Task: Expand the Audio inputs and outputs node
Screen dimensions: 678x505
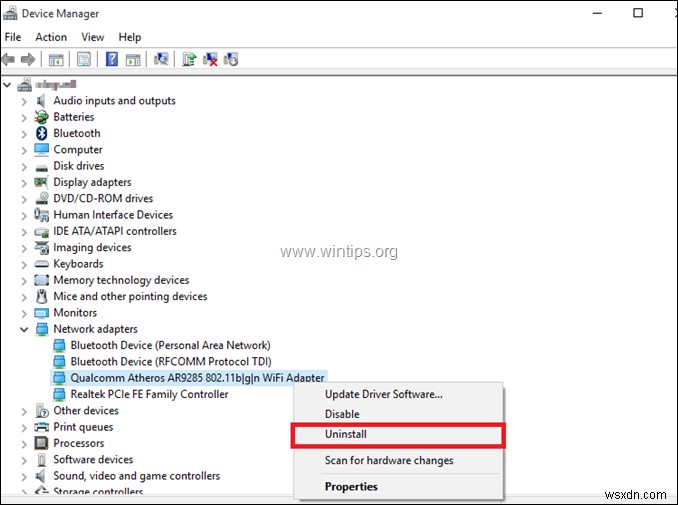Action: [24, 102]
